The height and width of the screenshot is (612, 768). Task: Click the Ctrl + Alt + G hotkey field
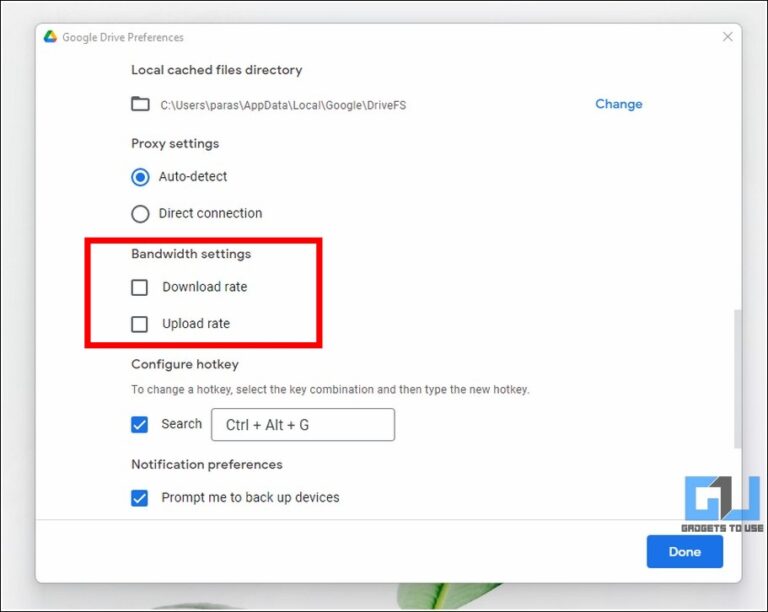click(x=303, y=424)
